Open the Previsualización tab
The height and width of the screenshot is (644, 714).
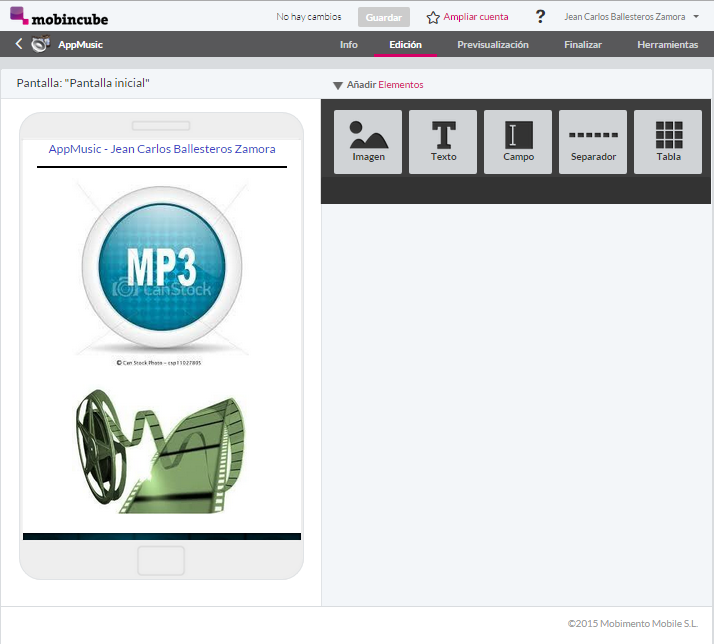[492, 45]
